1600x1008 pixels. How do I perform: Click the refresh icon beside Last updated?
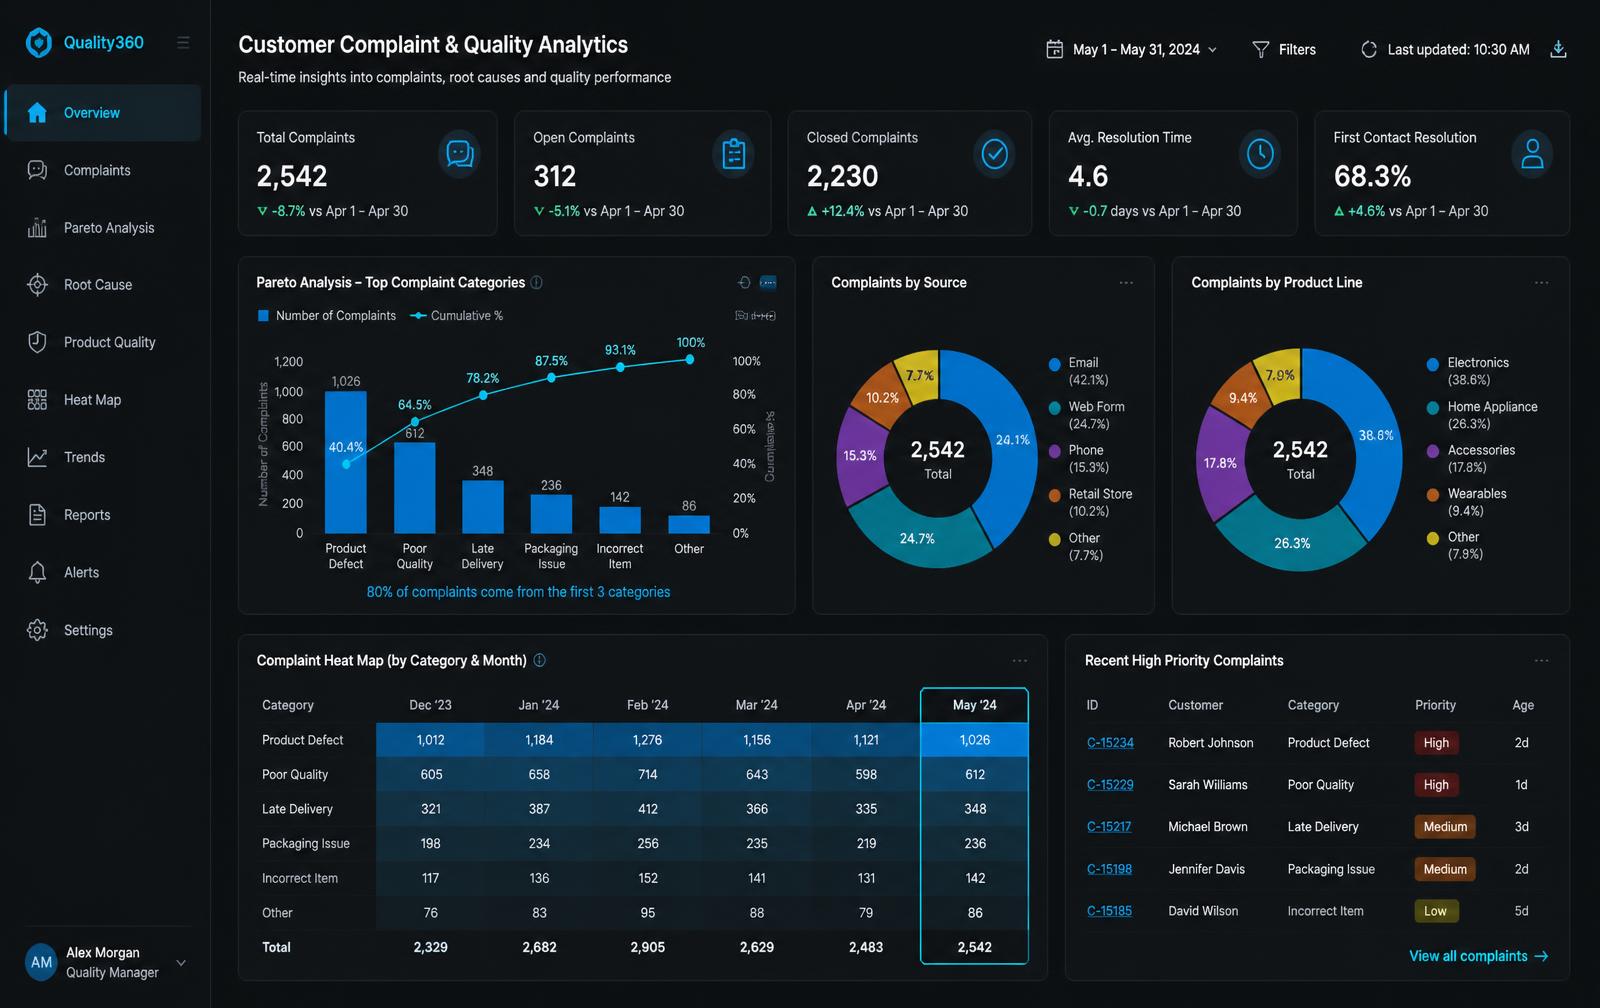click(1369, 49)
